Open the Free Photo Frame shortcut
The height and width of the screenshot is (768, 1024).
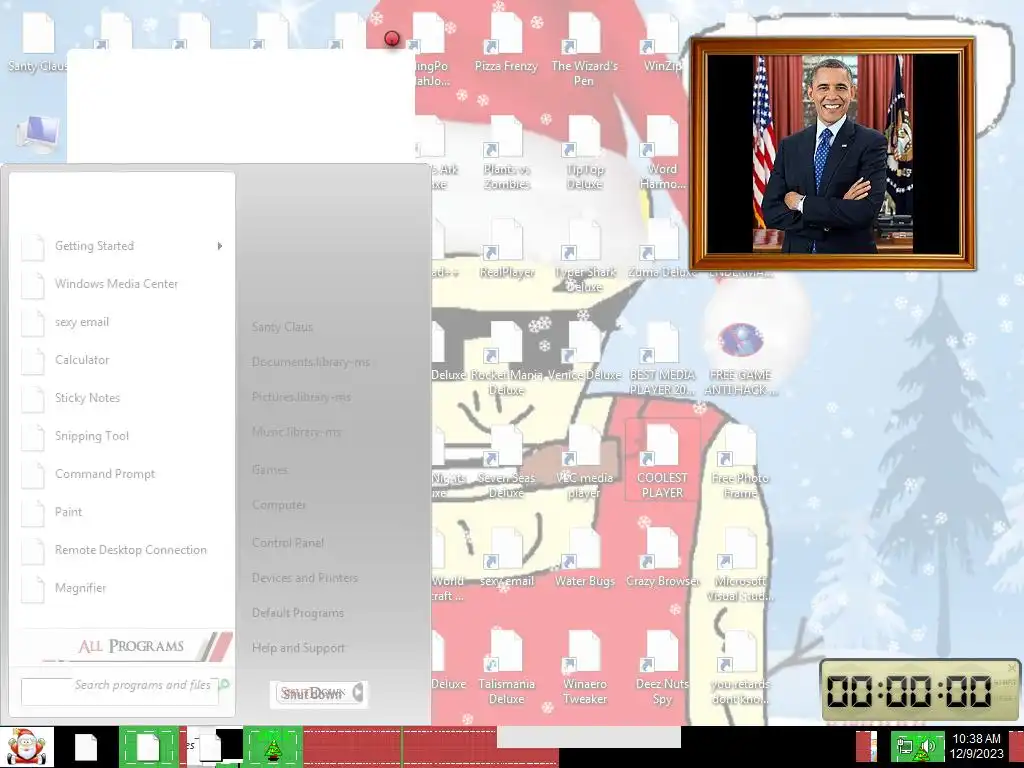pos(740,462)
